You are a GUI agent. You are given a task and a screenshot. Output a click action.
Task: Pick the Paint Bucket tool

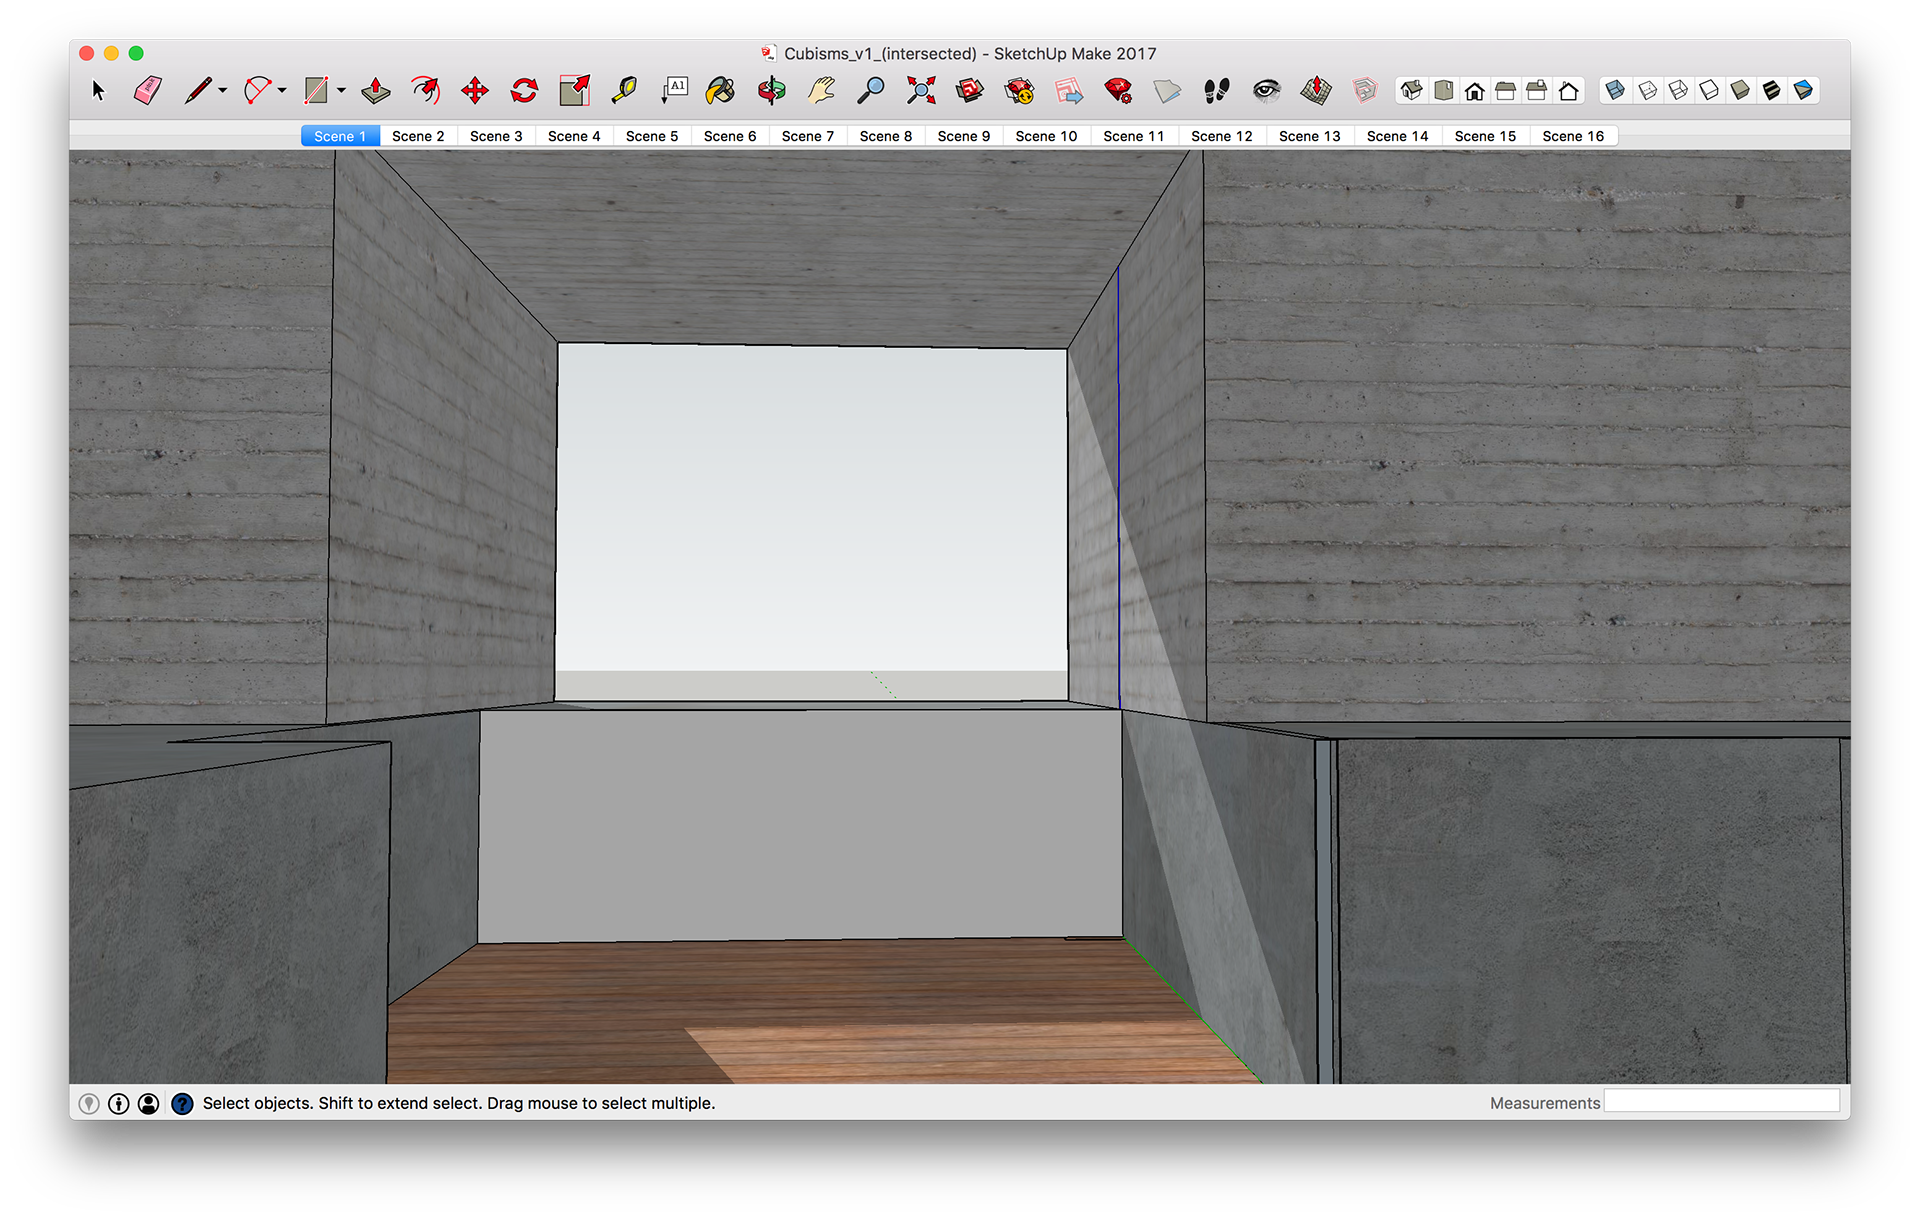(720, 91)
